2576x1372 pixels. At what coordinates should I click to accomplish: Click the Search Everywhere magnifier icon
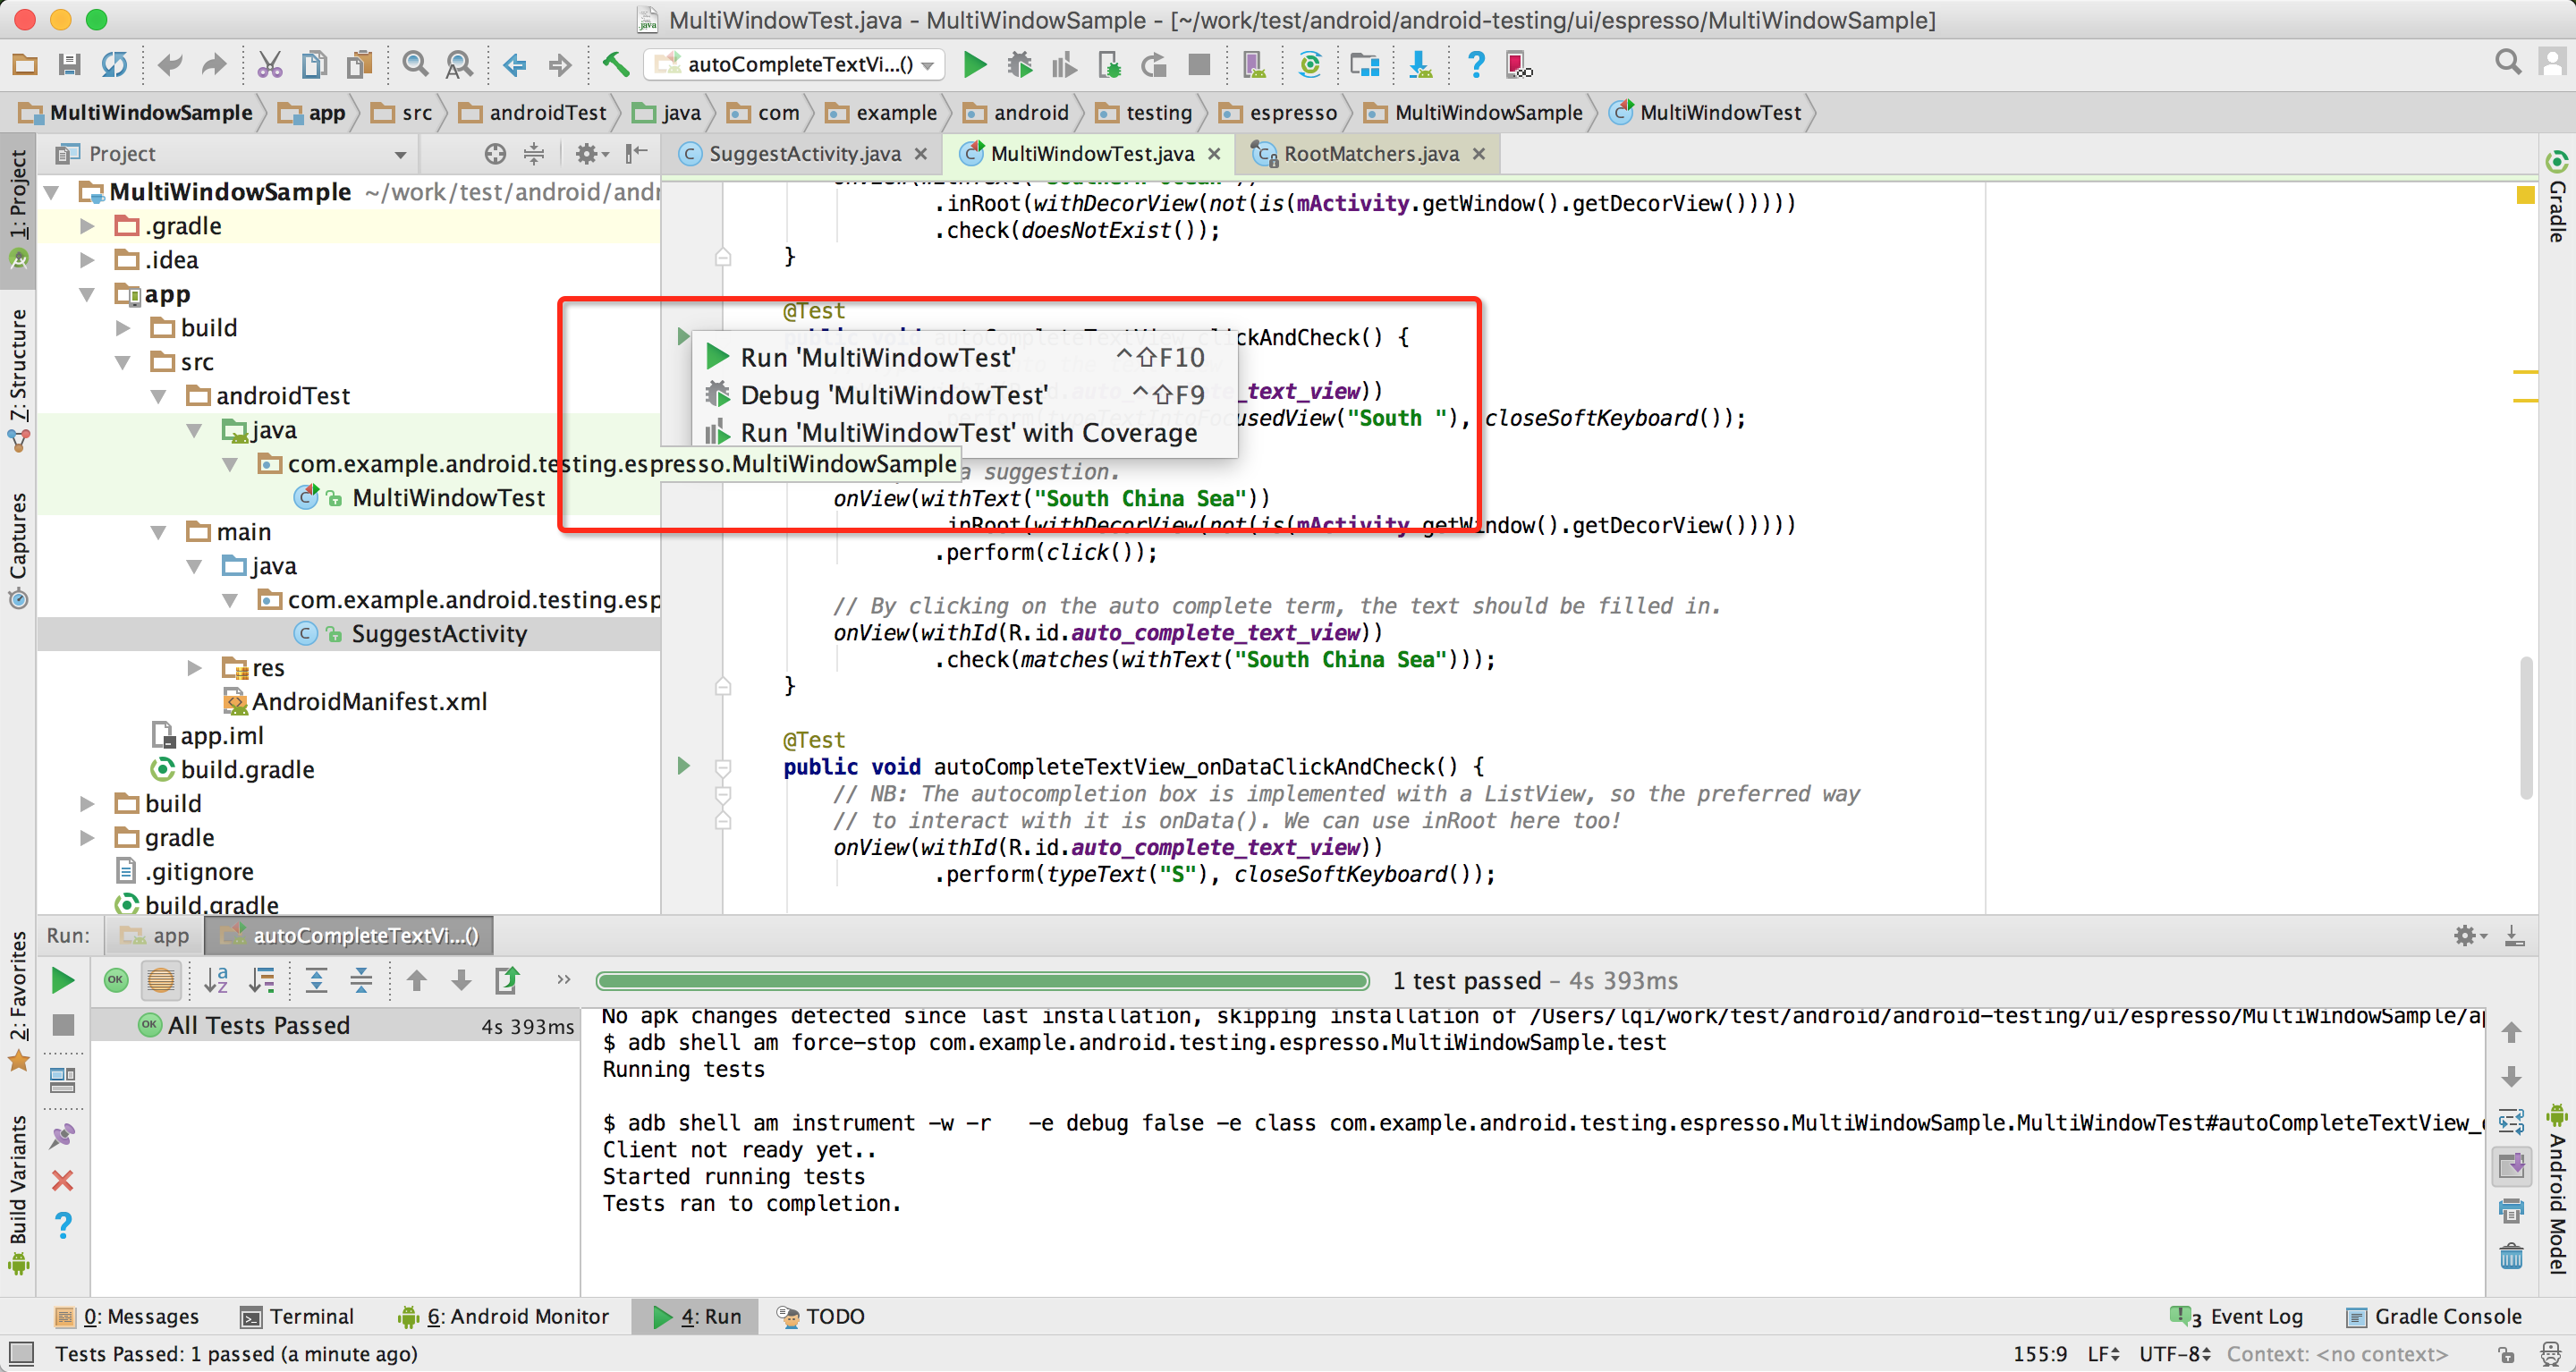(2507, 63)
